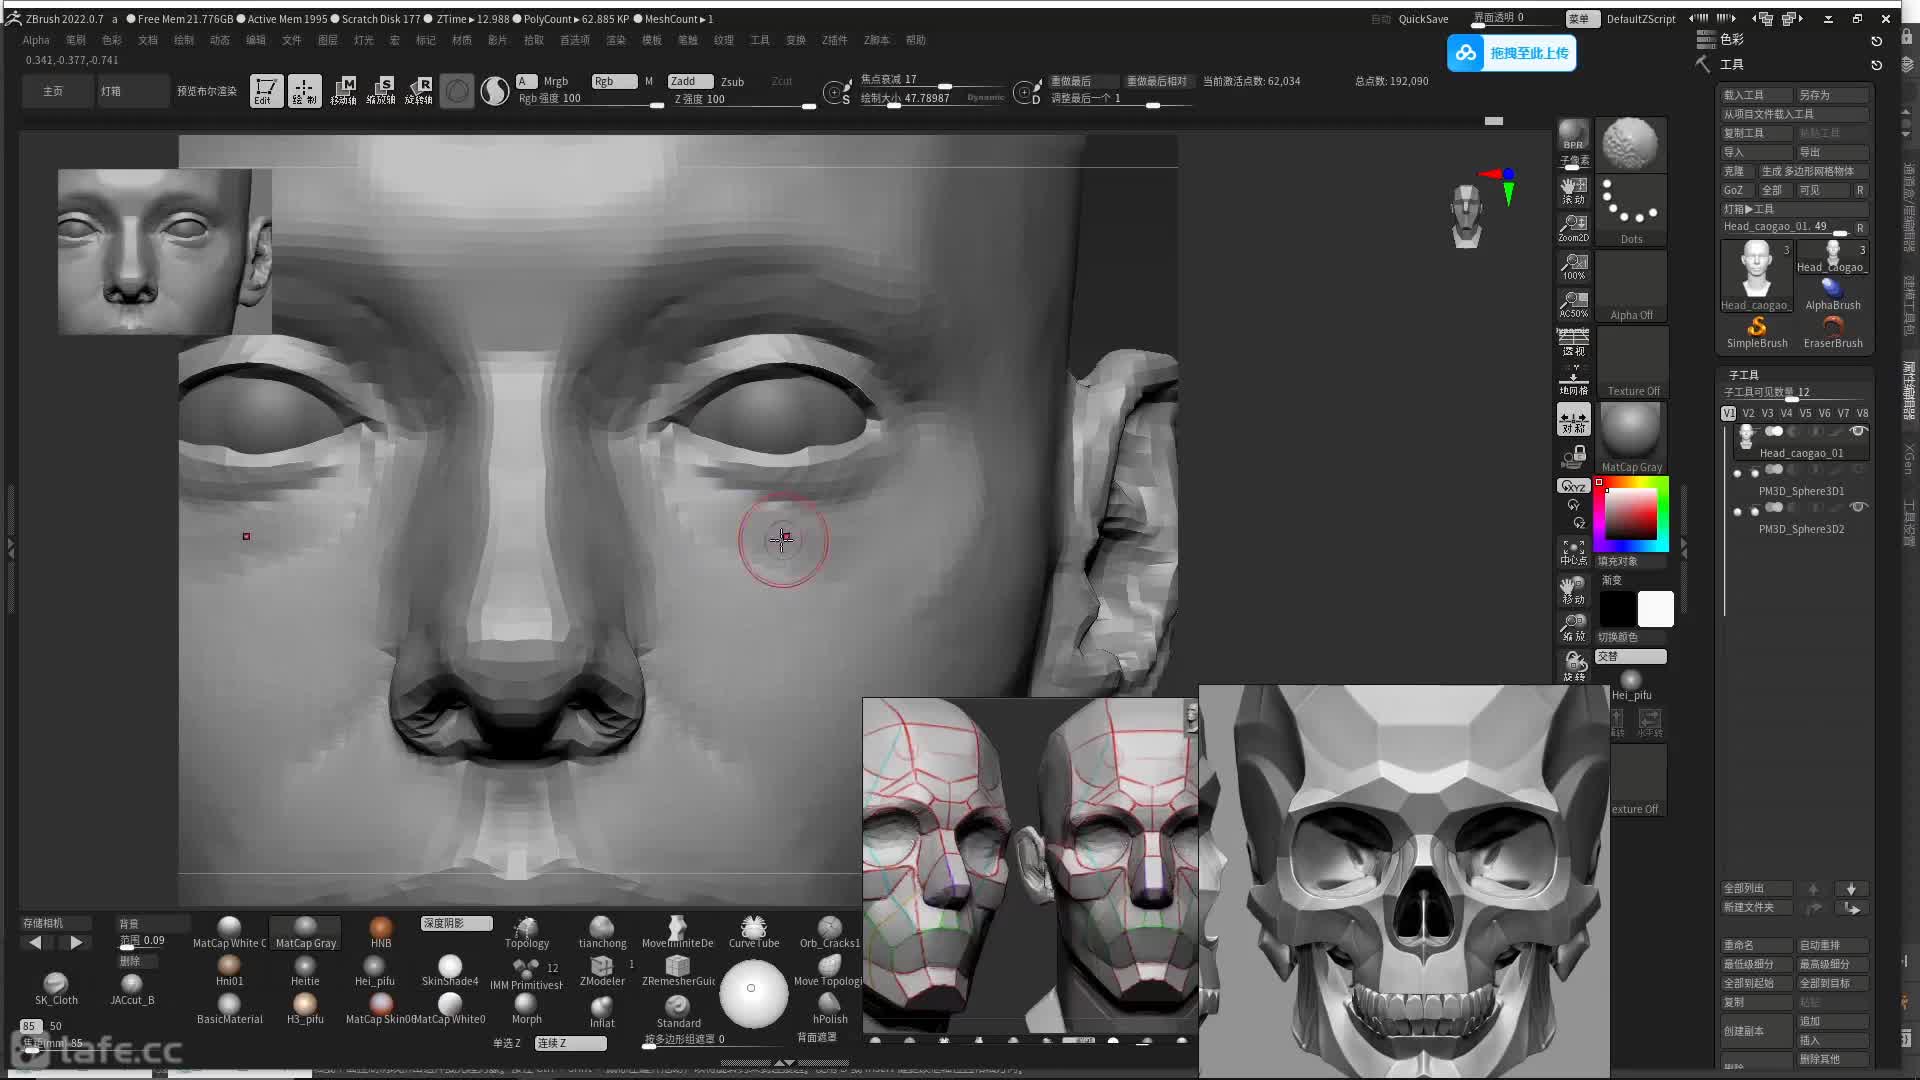
Task: Select the HNB material sphere
Action: 381,932
